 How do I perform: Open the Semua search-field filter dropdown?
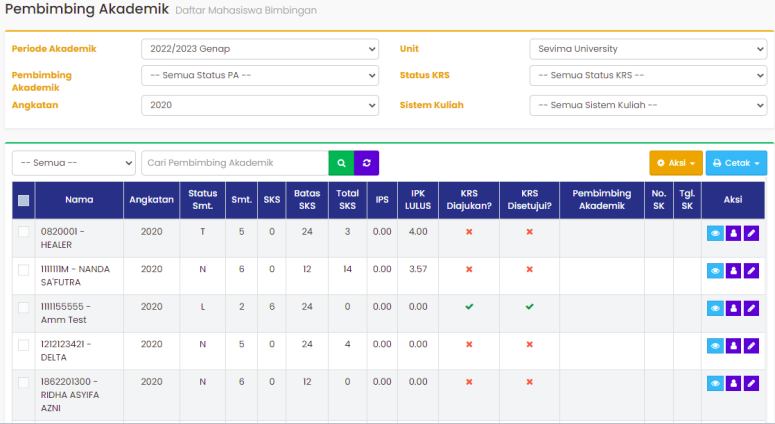[74, 163]
